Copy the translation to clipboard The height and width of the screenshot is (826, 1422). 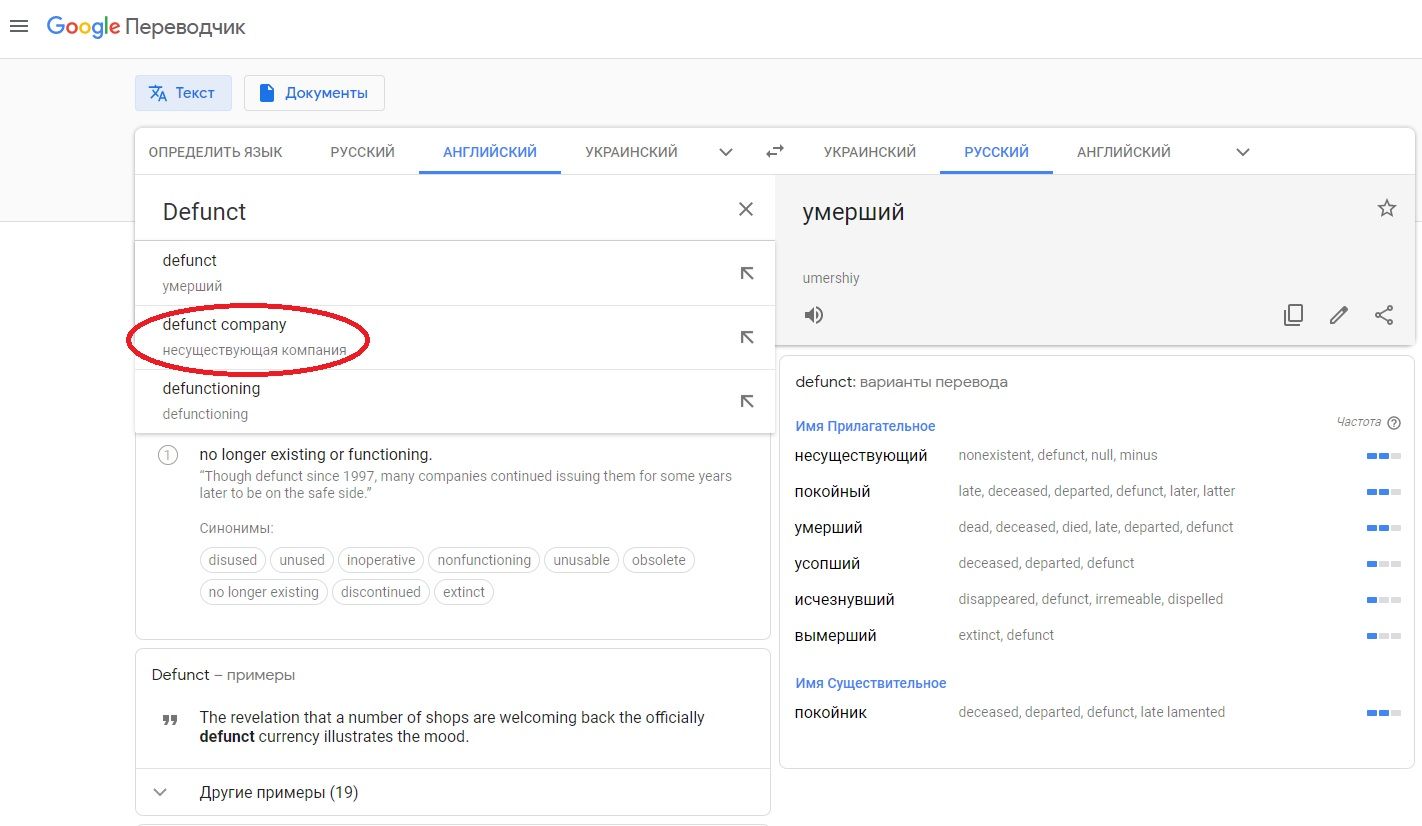pyautogui.click(x=1293, y=315)
